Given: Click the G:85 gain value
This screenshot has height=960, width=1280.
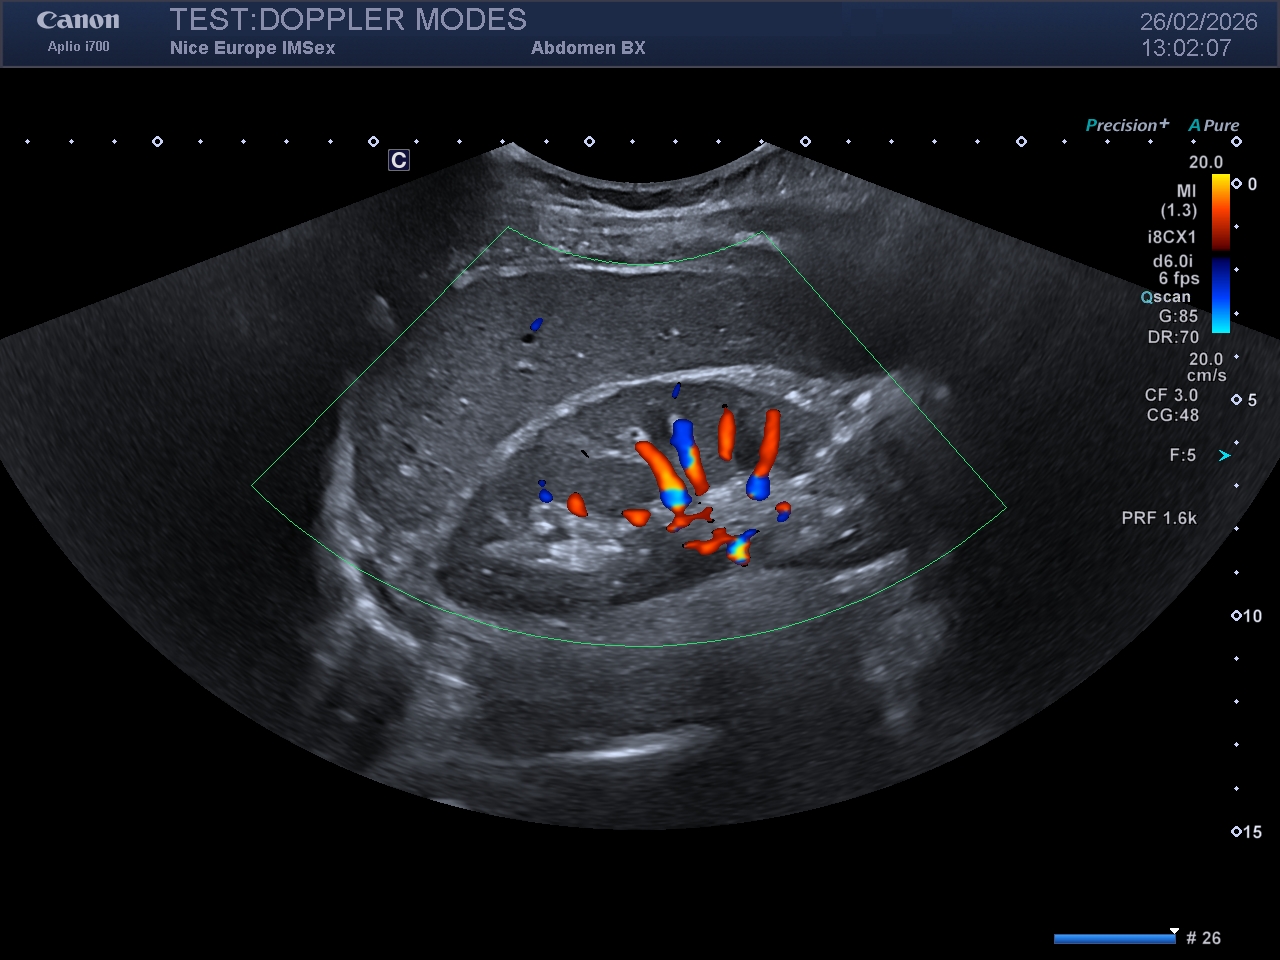Looking at the screenshot, I should [1178, 316].
